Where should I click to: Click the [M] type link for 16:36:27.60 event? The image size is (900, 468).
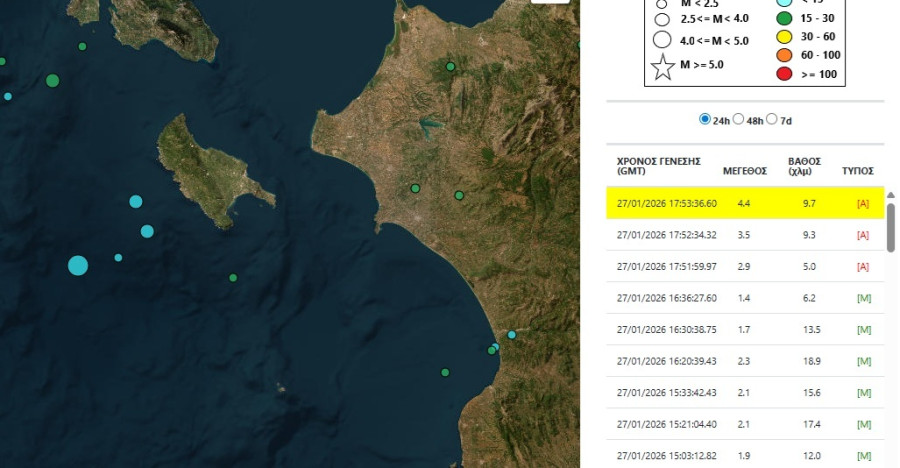point(863,298)
